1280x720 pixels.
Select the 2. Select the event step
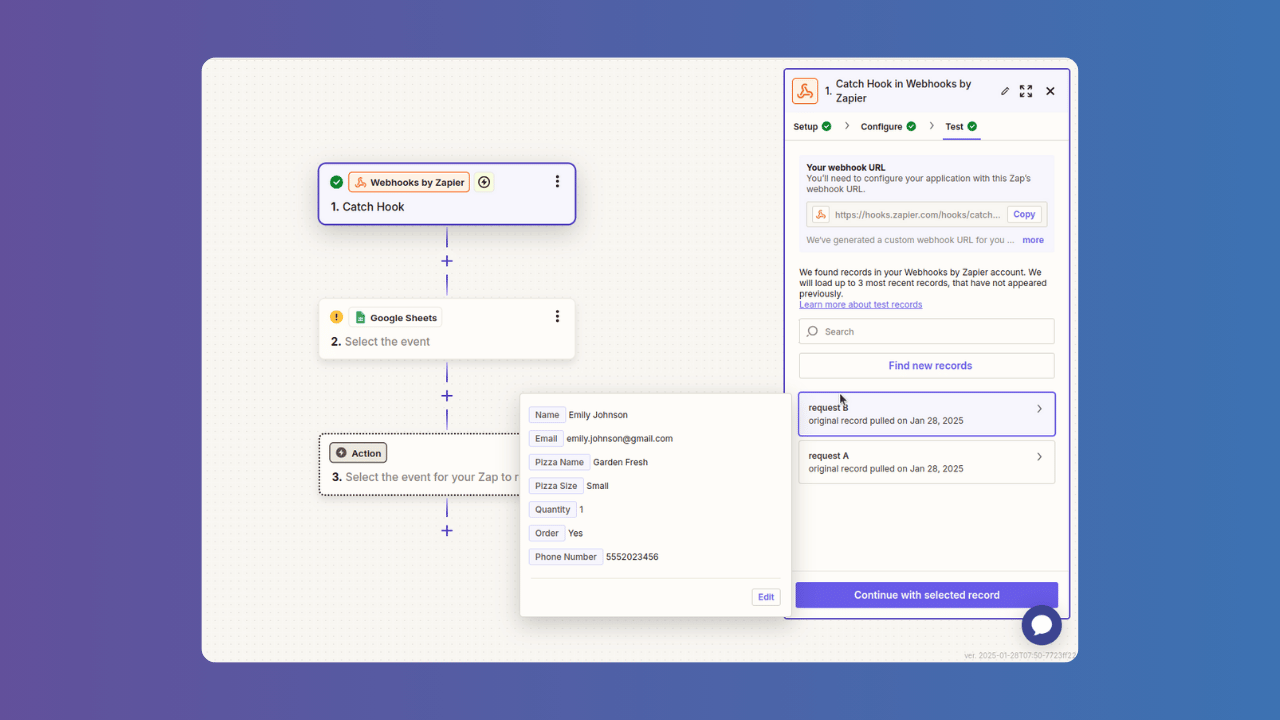pyautogui.click(x=447, y=329)
